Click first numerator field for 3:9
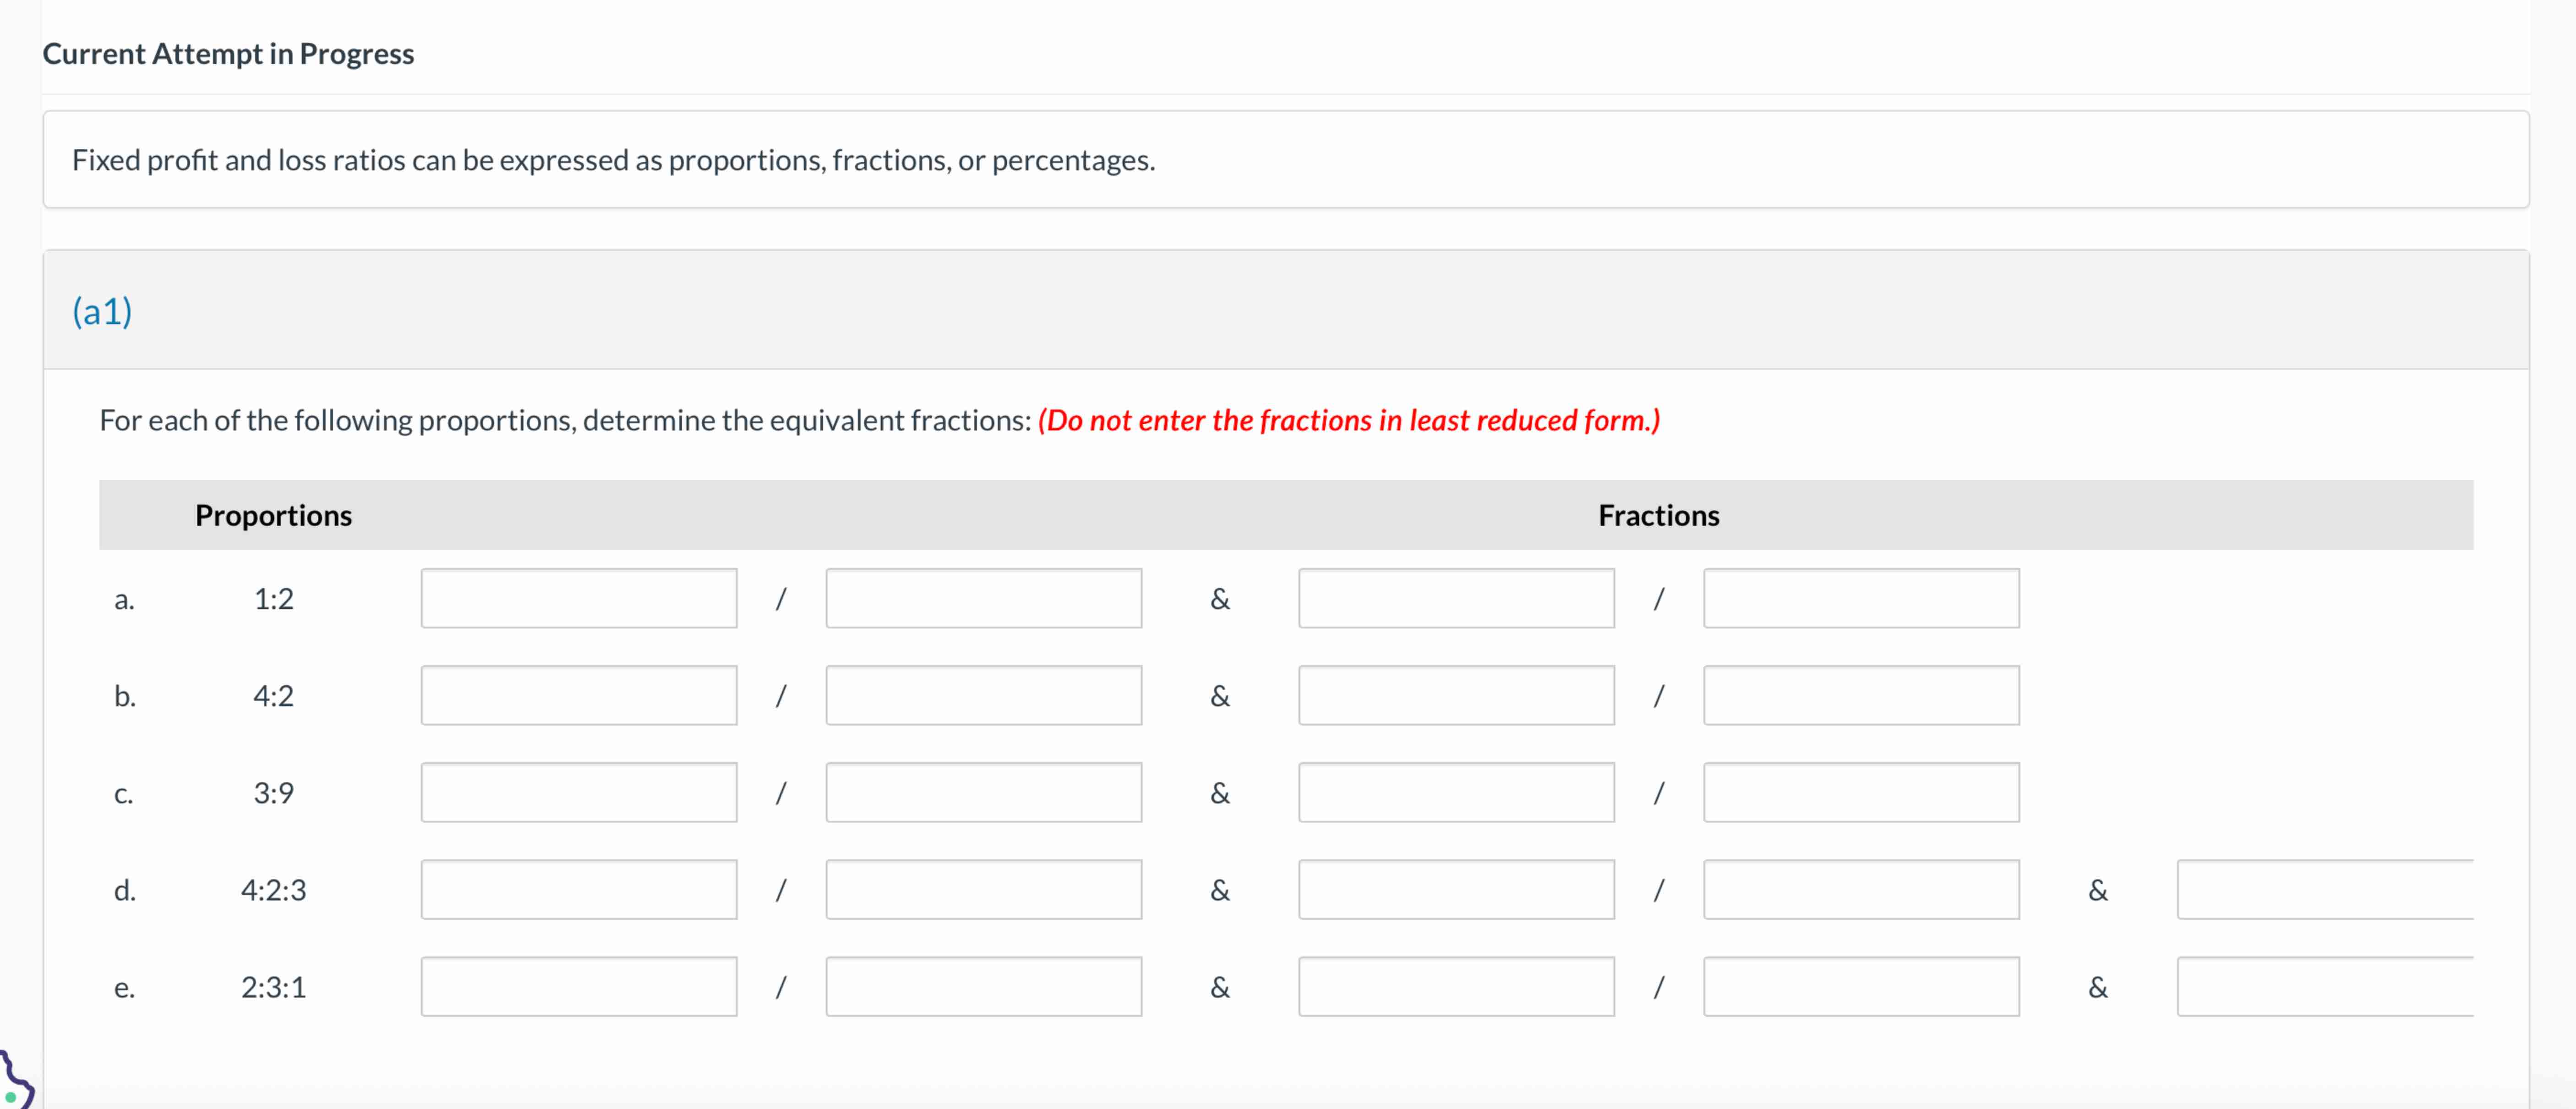Screen dimensions: 2576x1109 pos(579,792)
